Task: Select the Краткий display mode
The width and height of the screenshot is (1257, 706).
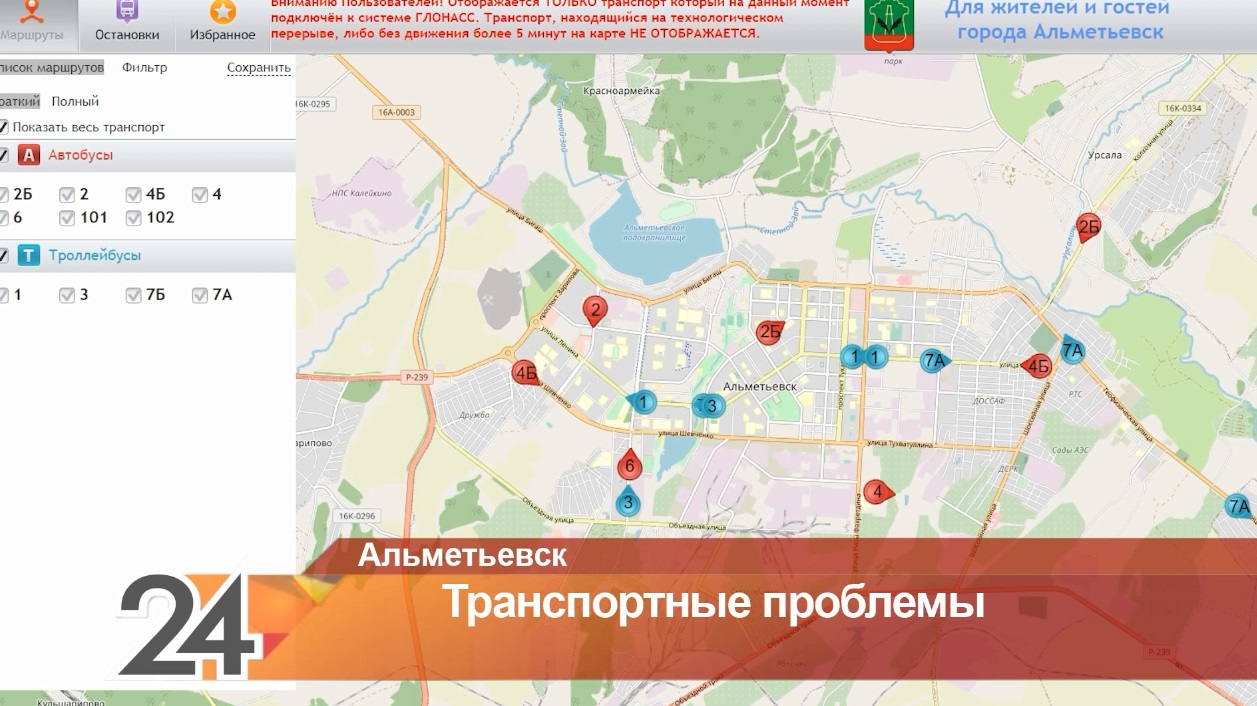Action: pyautogui.click(x=20, y=101)
